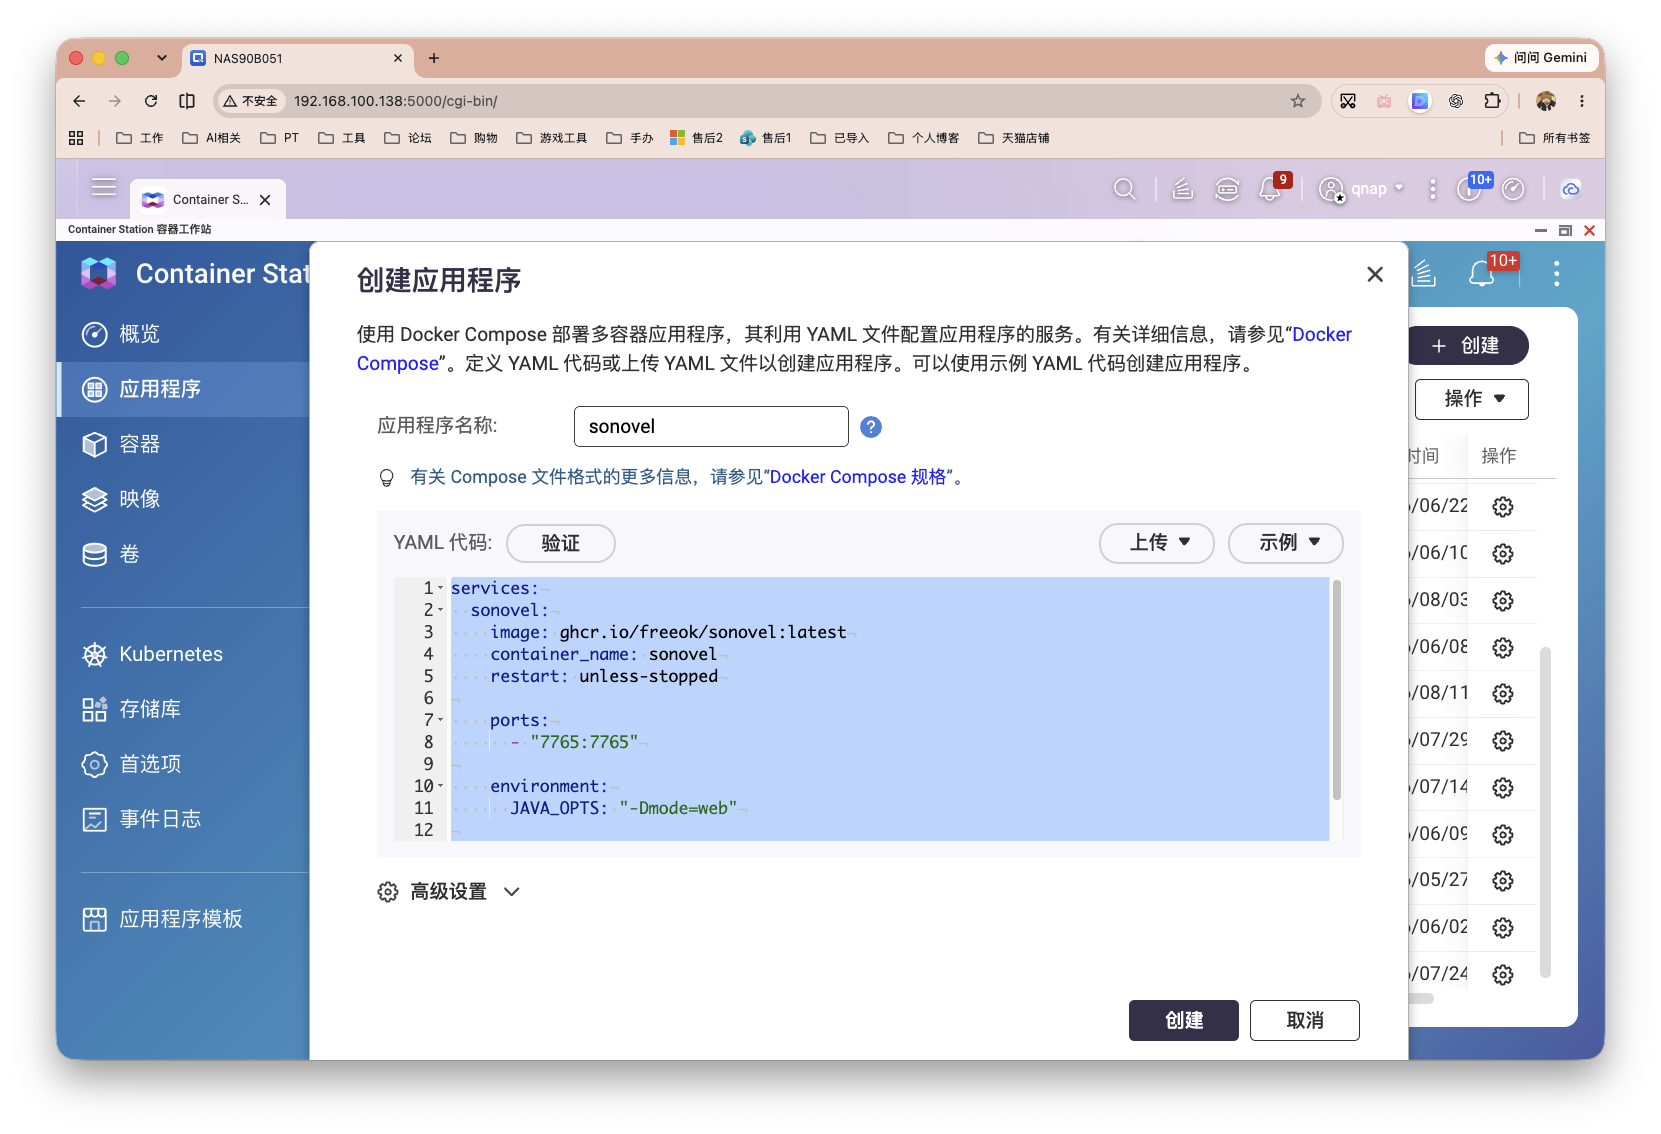Open the qnap user account menu
The width and height of the screenshot is (1661, 1134).
1361,189
